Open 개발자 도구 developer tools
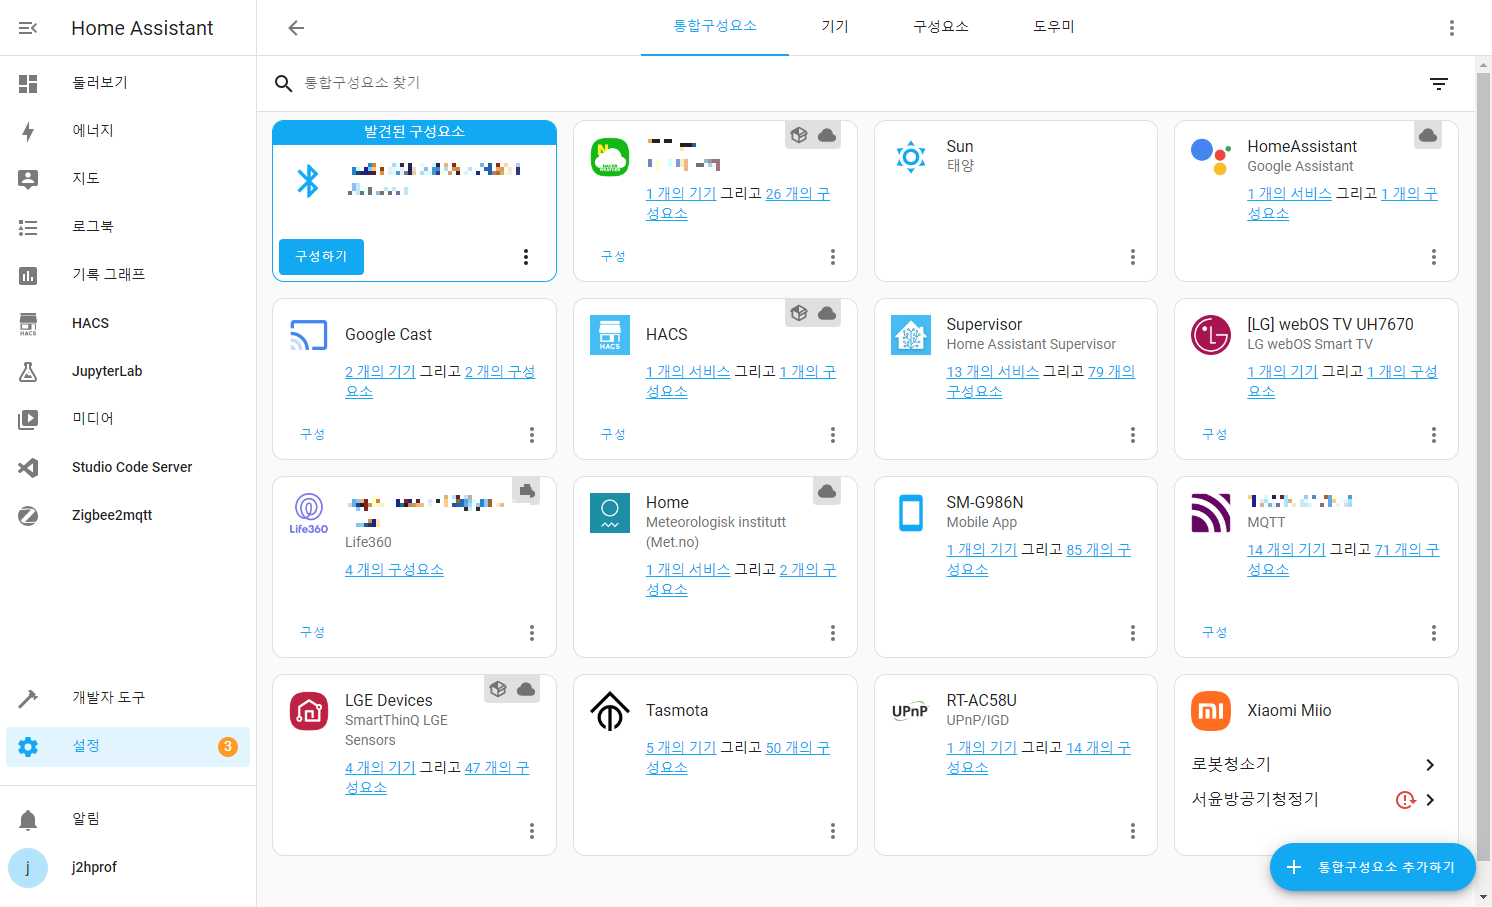 click(x=128, y=698)
